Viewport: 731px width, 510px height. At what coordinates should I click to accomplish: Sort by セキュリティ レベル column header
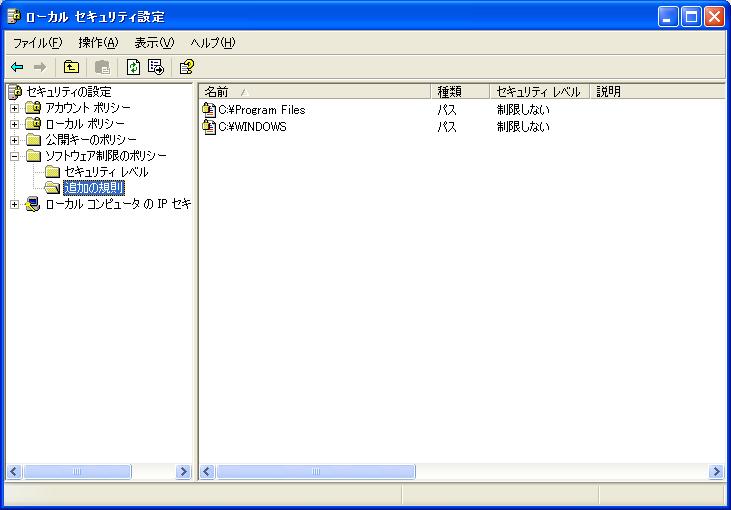(x=540, y=92)
